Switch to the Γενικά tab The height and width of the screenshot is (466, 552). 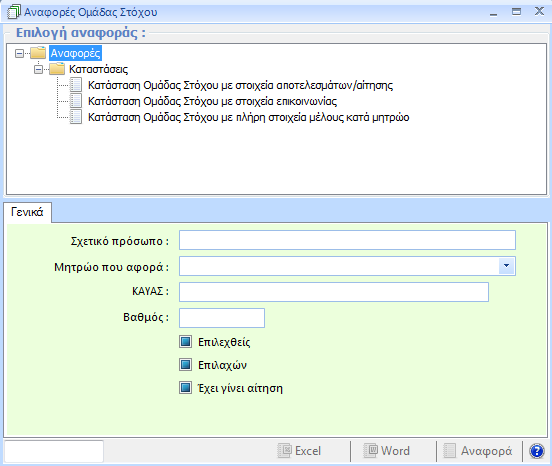[27, 212]
